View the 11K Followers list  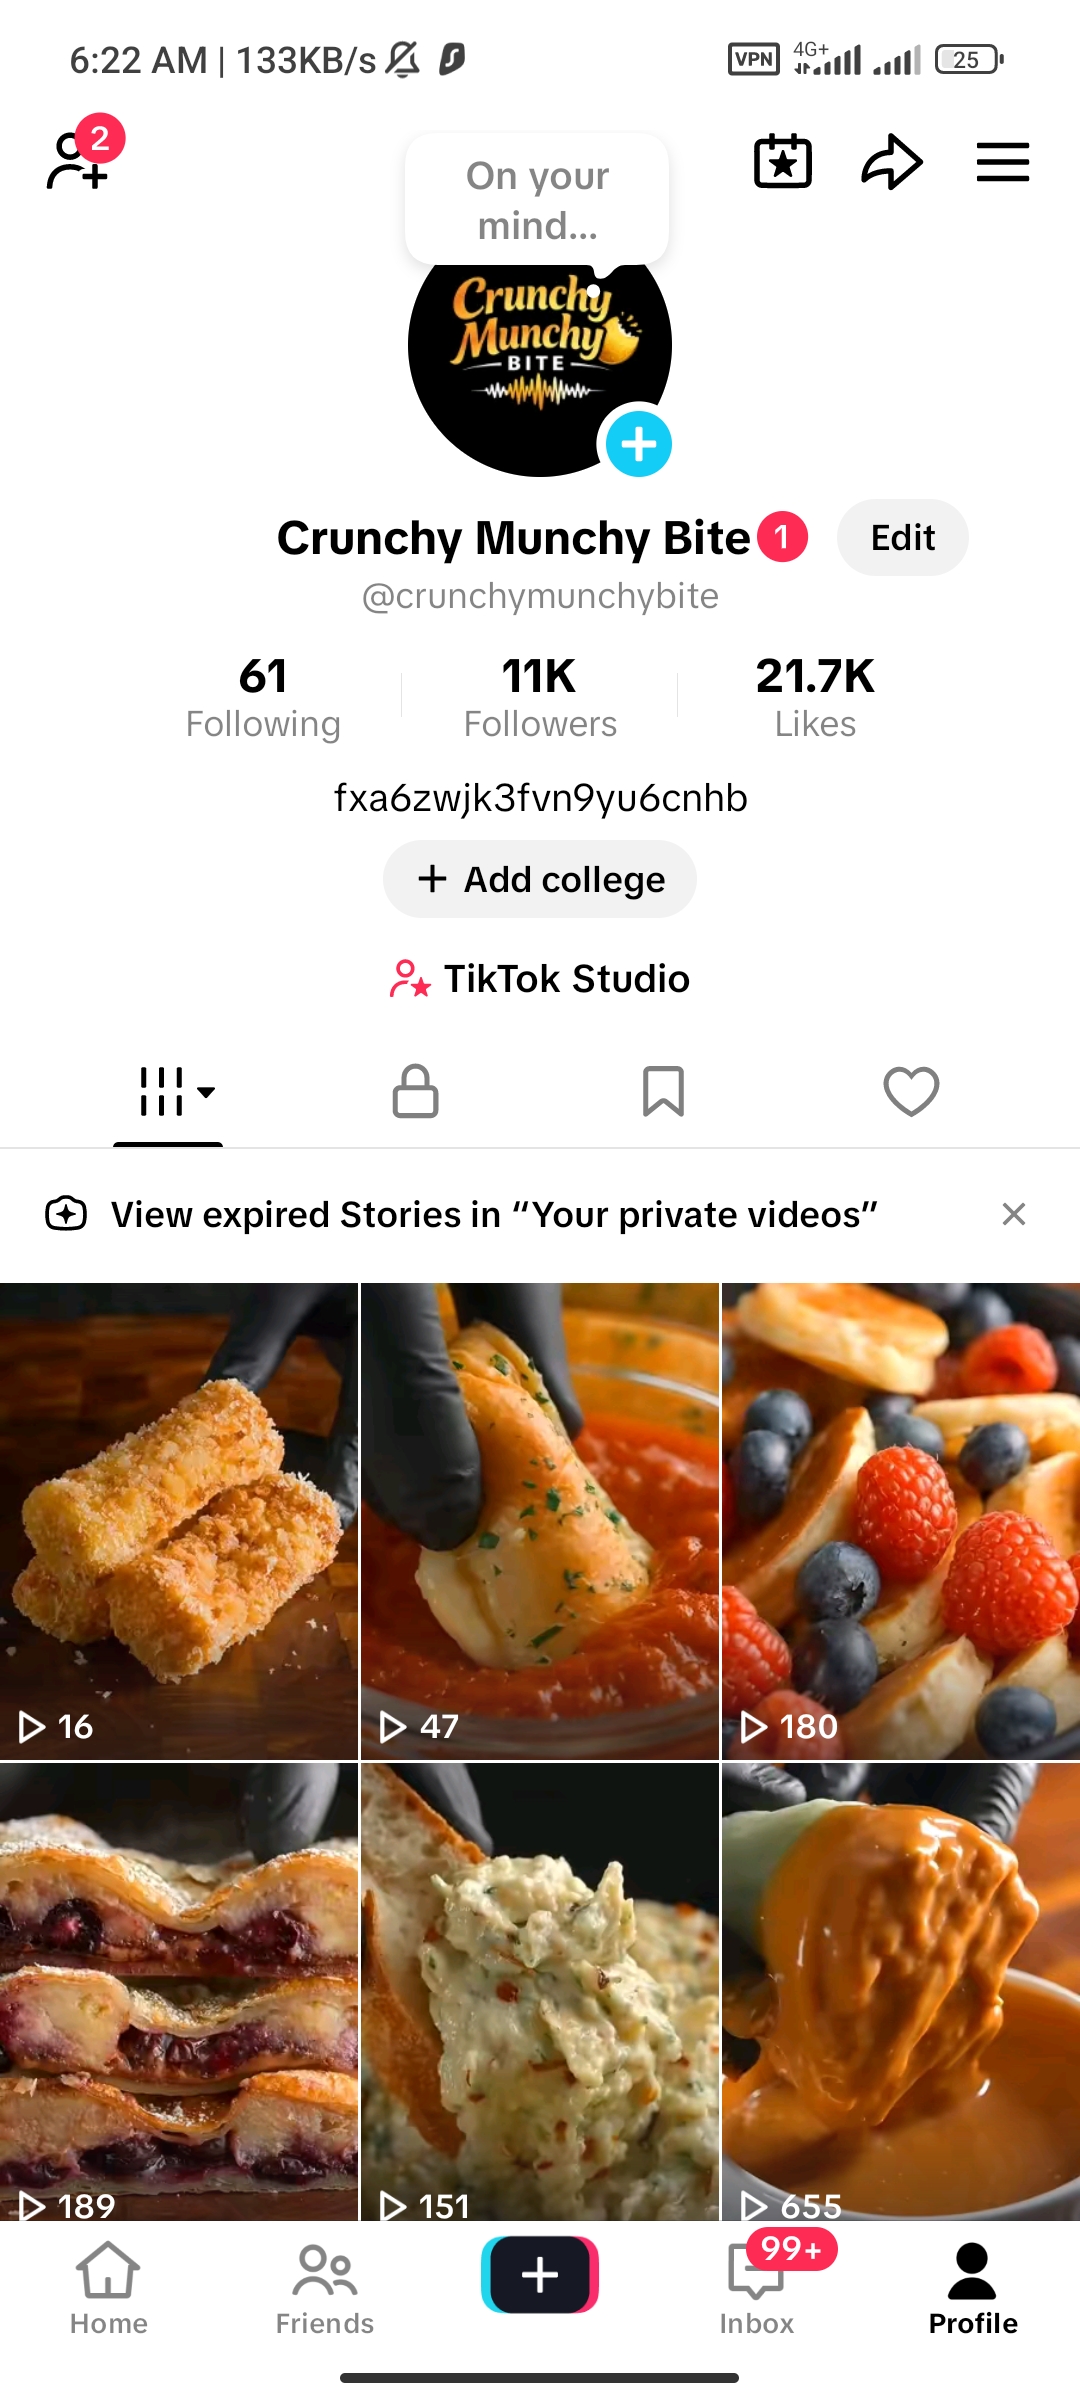(540, 696)
